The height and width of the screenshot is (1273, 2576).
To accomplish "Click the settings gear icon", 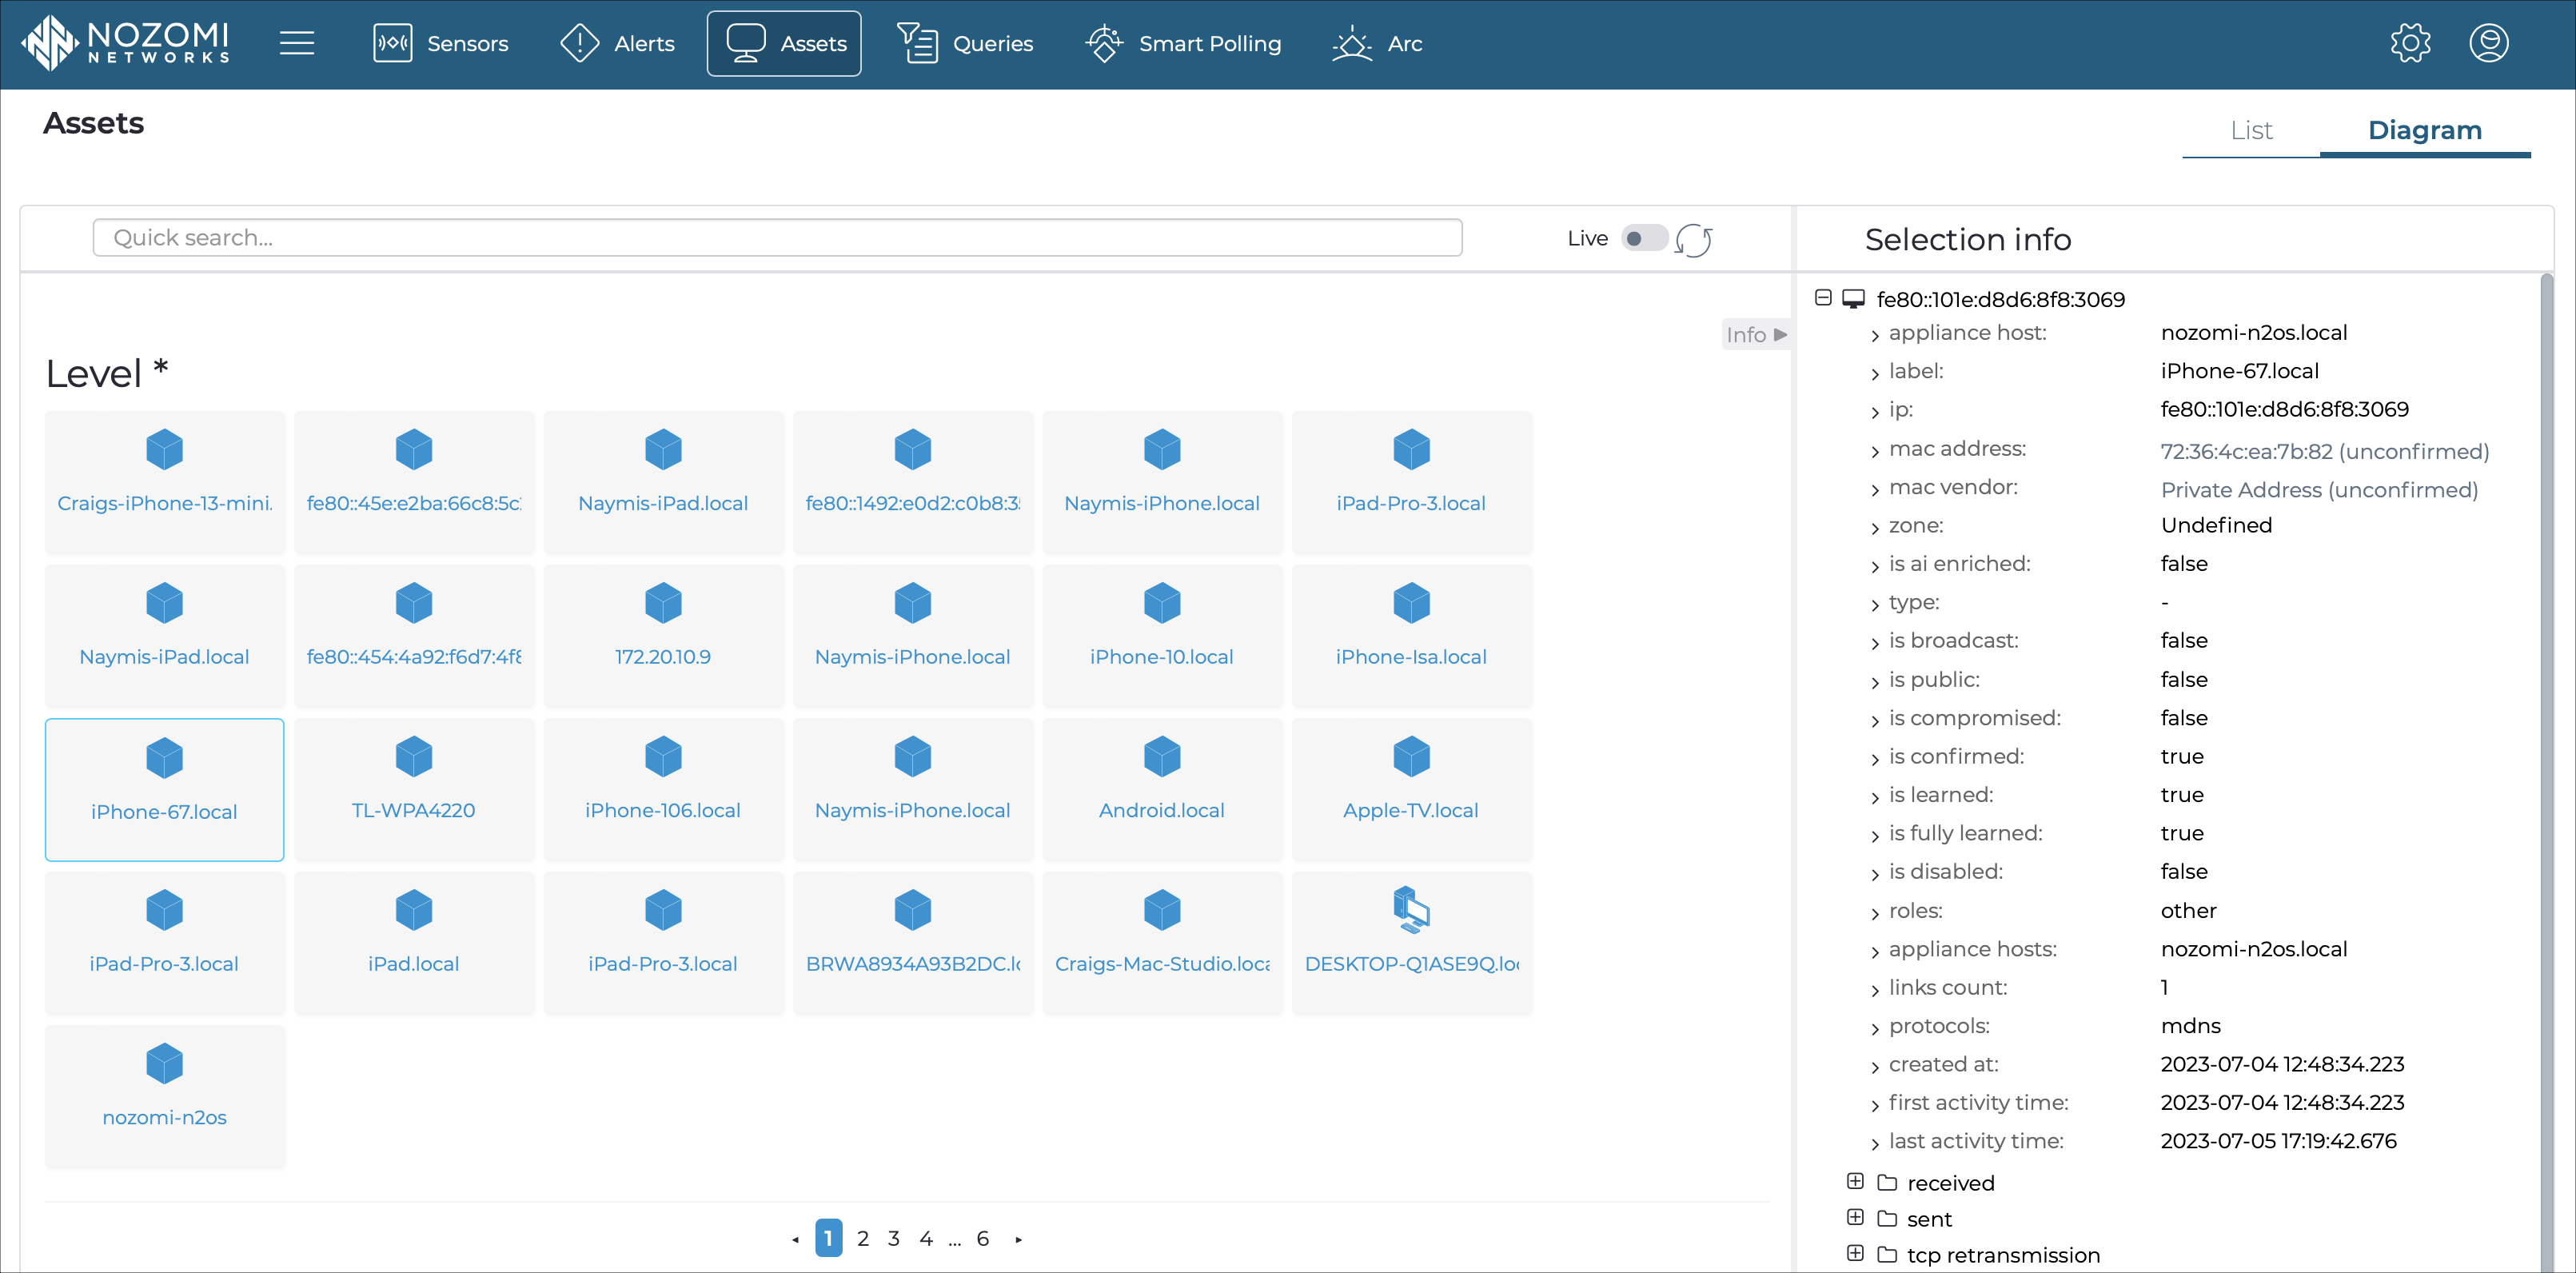I will [2412, 42].
